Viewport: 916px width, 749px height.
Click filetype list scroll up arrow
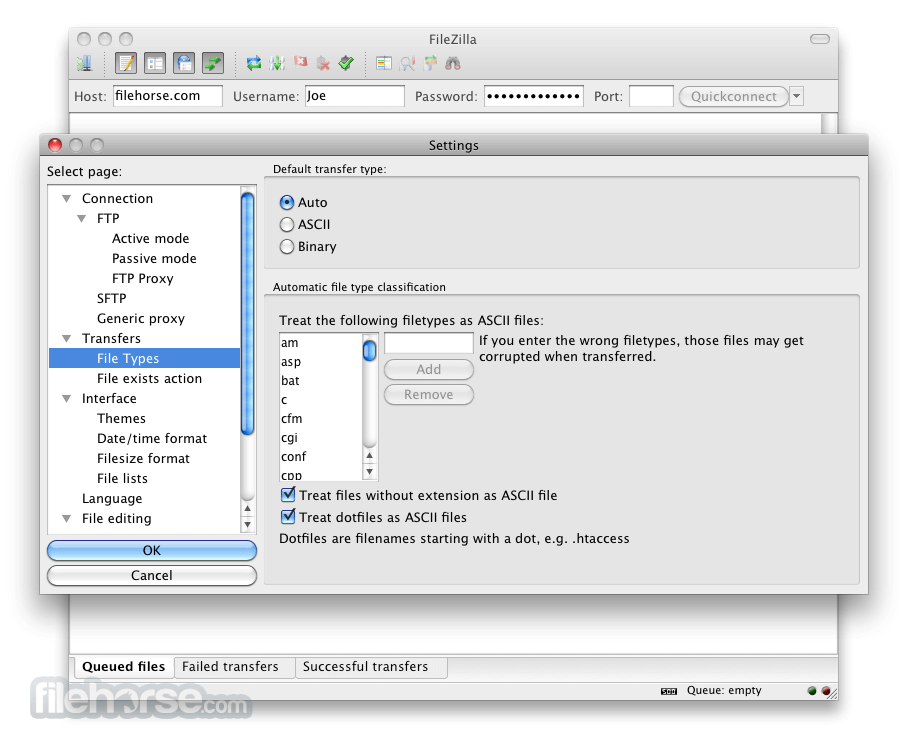(x=369, y=455)
